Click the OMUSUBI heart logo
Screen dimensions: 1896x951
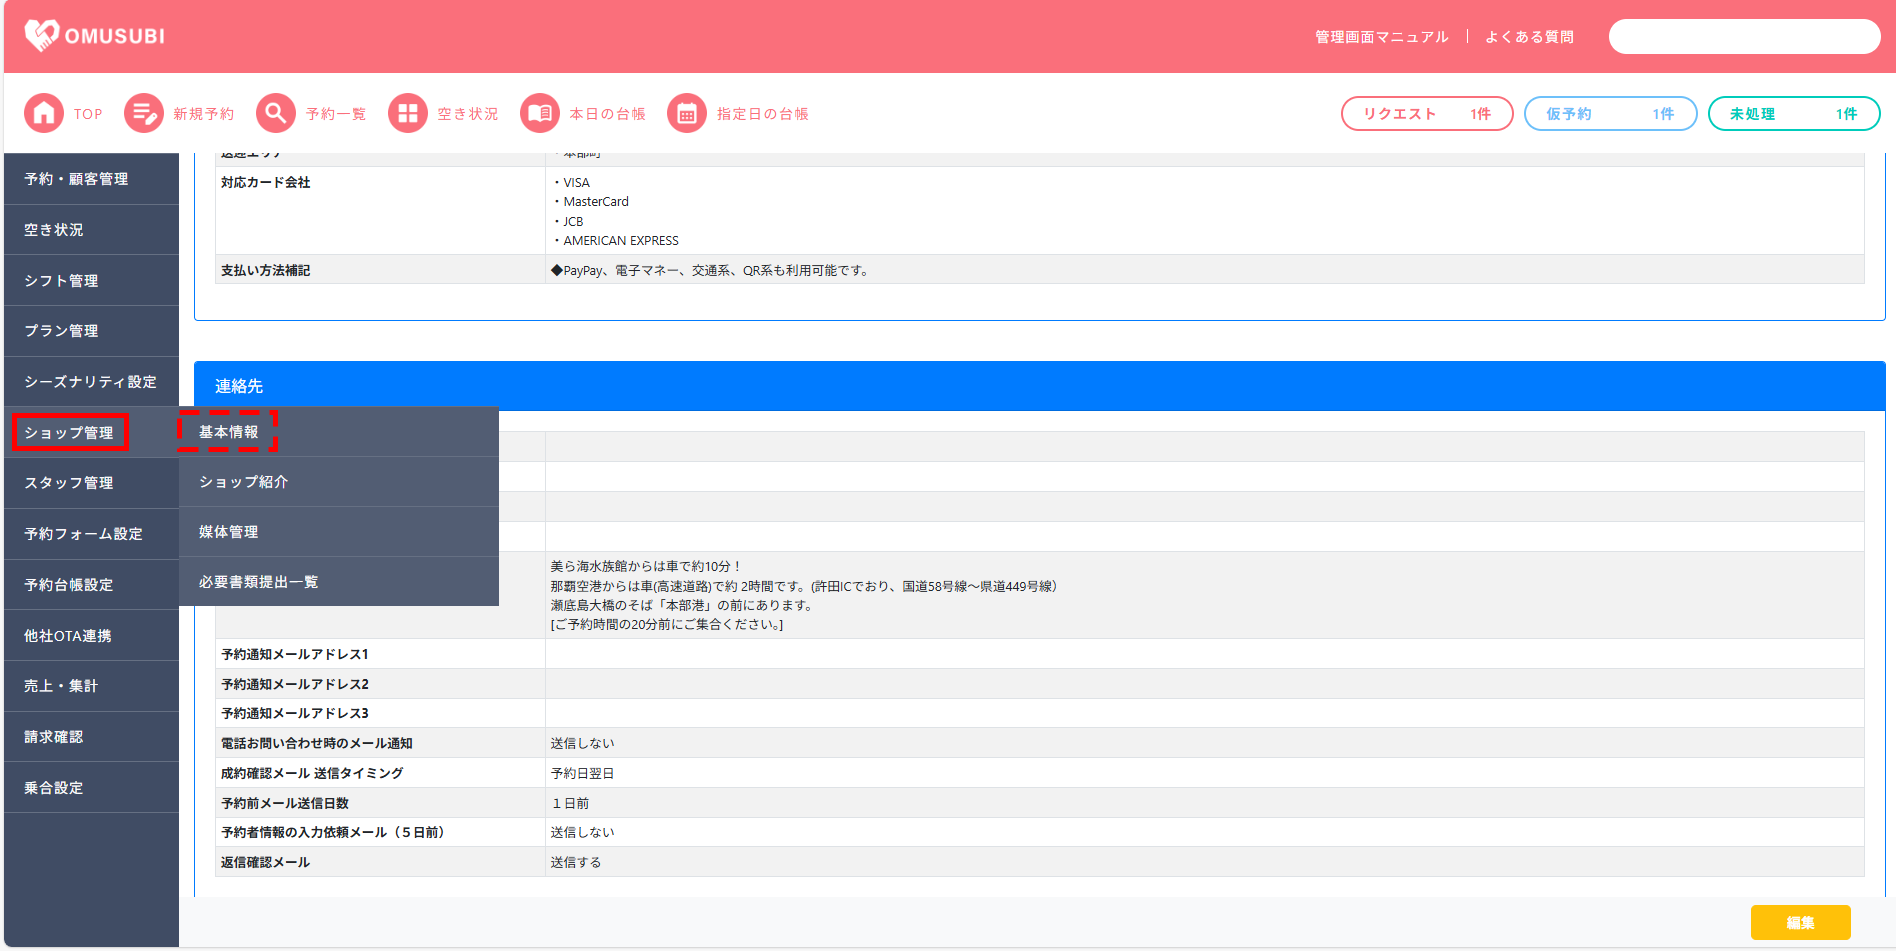42,36
